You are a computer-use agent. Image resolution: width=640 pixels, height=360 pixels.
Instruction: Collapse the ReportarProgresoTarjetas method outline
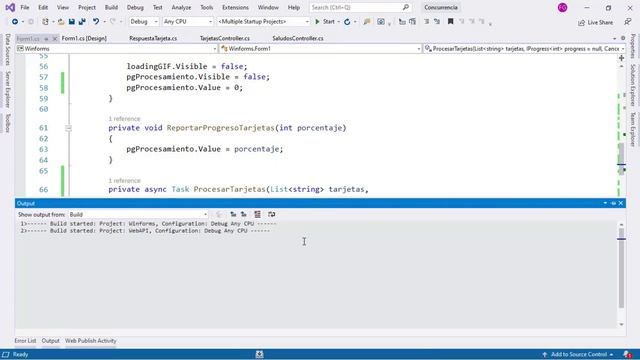click(x=68, y=128)
